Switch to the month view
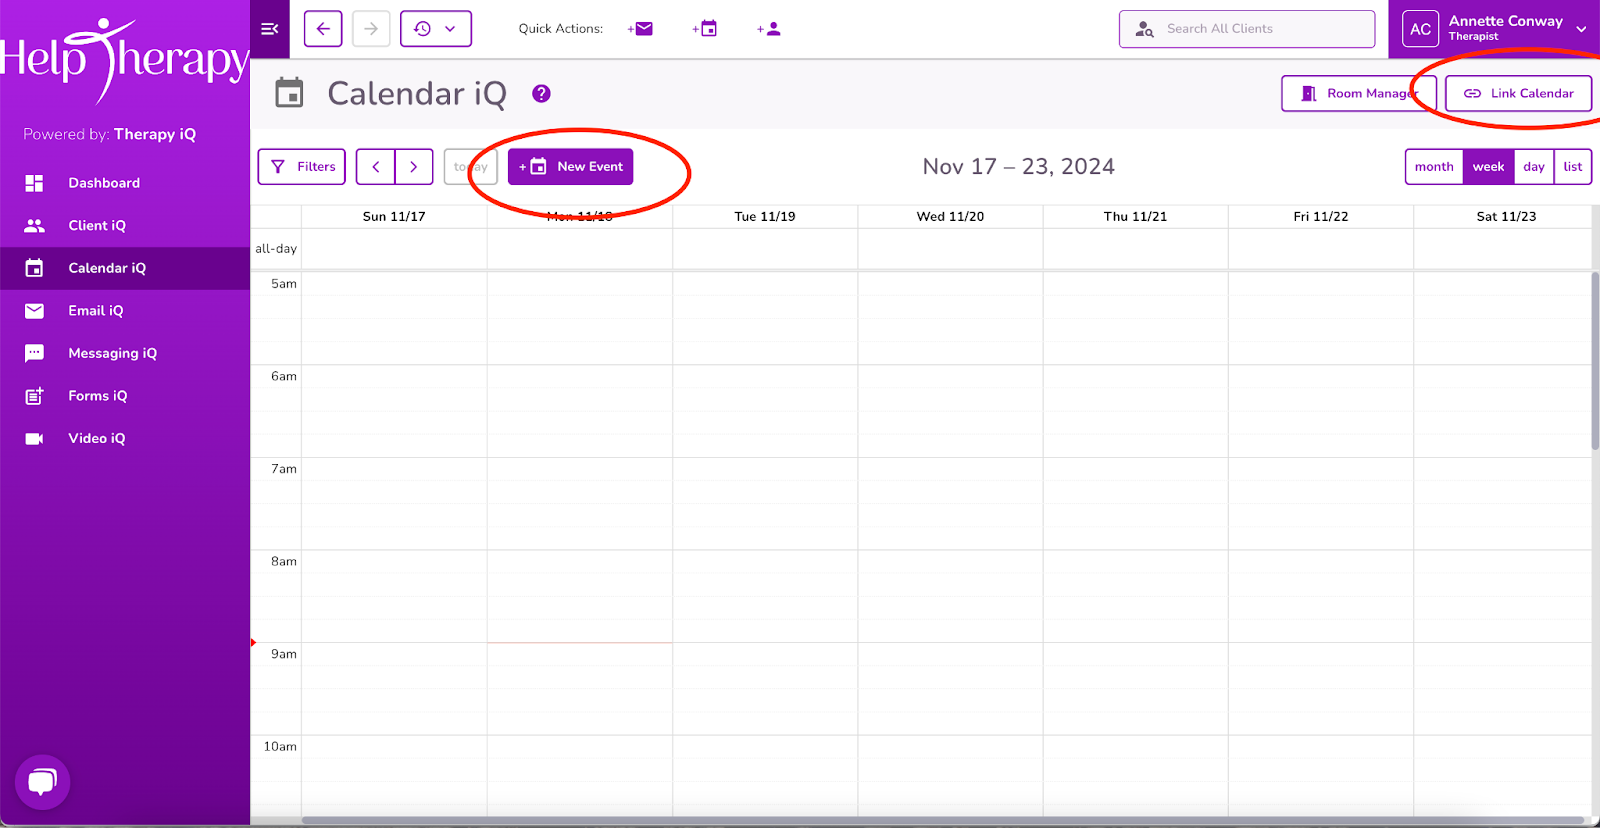1600x828 pixels. click(1434, 167)
